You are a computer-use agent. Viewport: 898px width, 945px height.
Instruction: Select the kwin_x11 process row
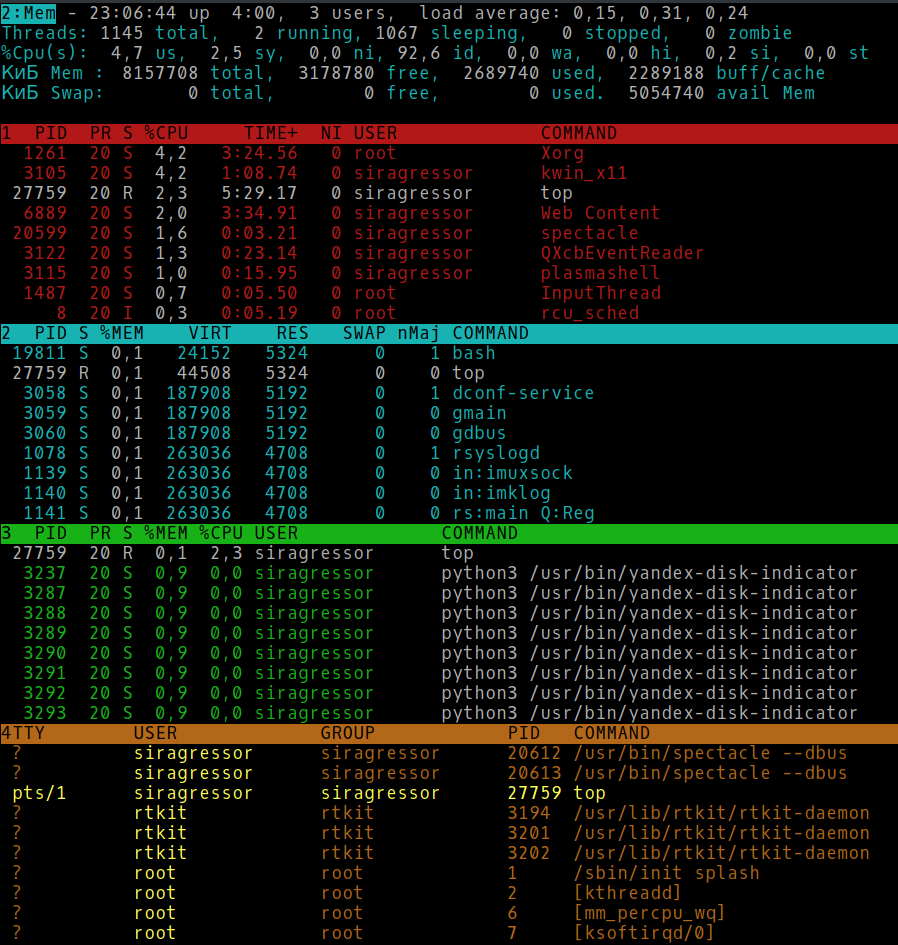point(300,173)
